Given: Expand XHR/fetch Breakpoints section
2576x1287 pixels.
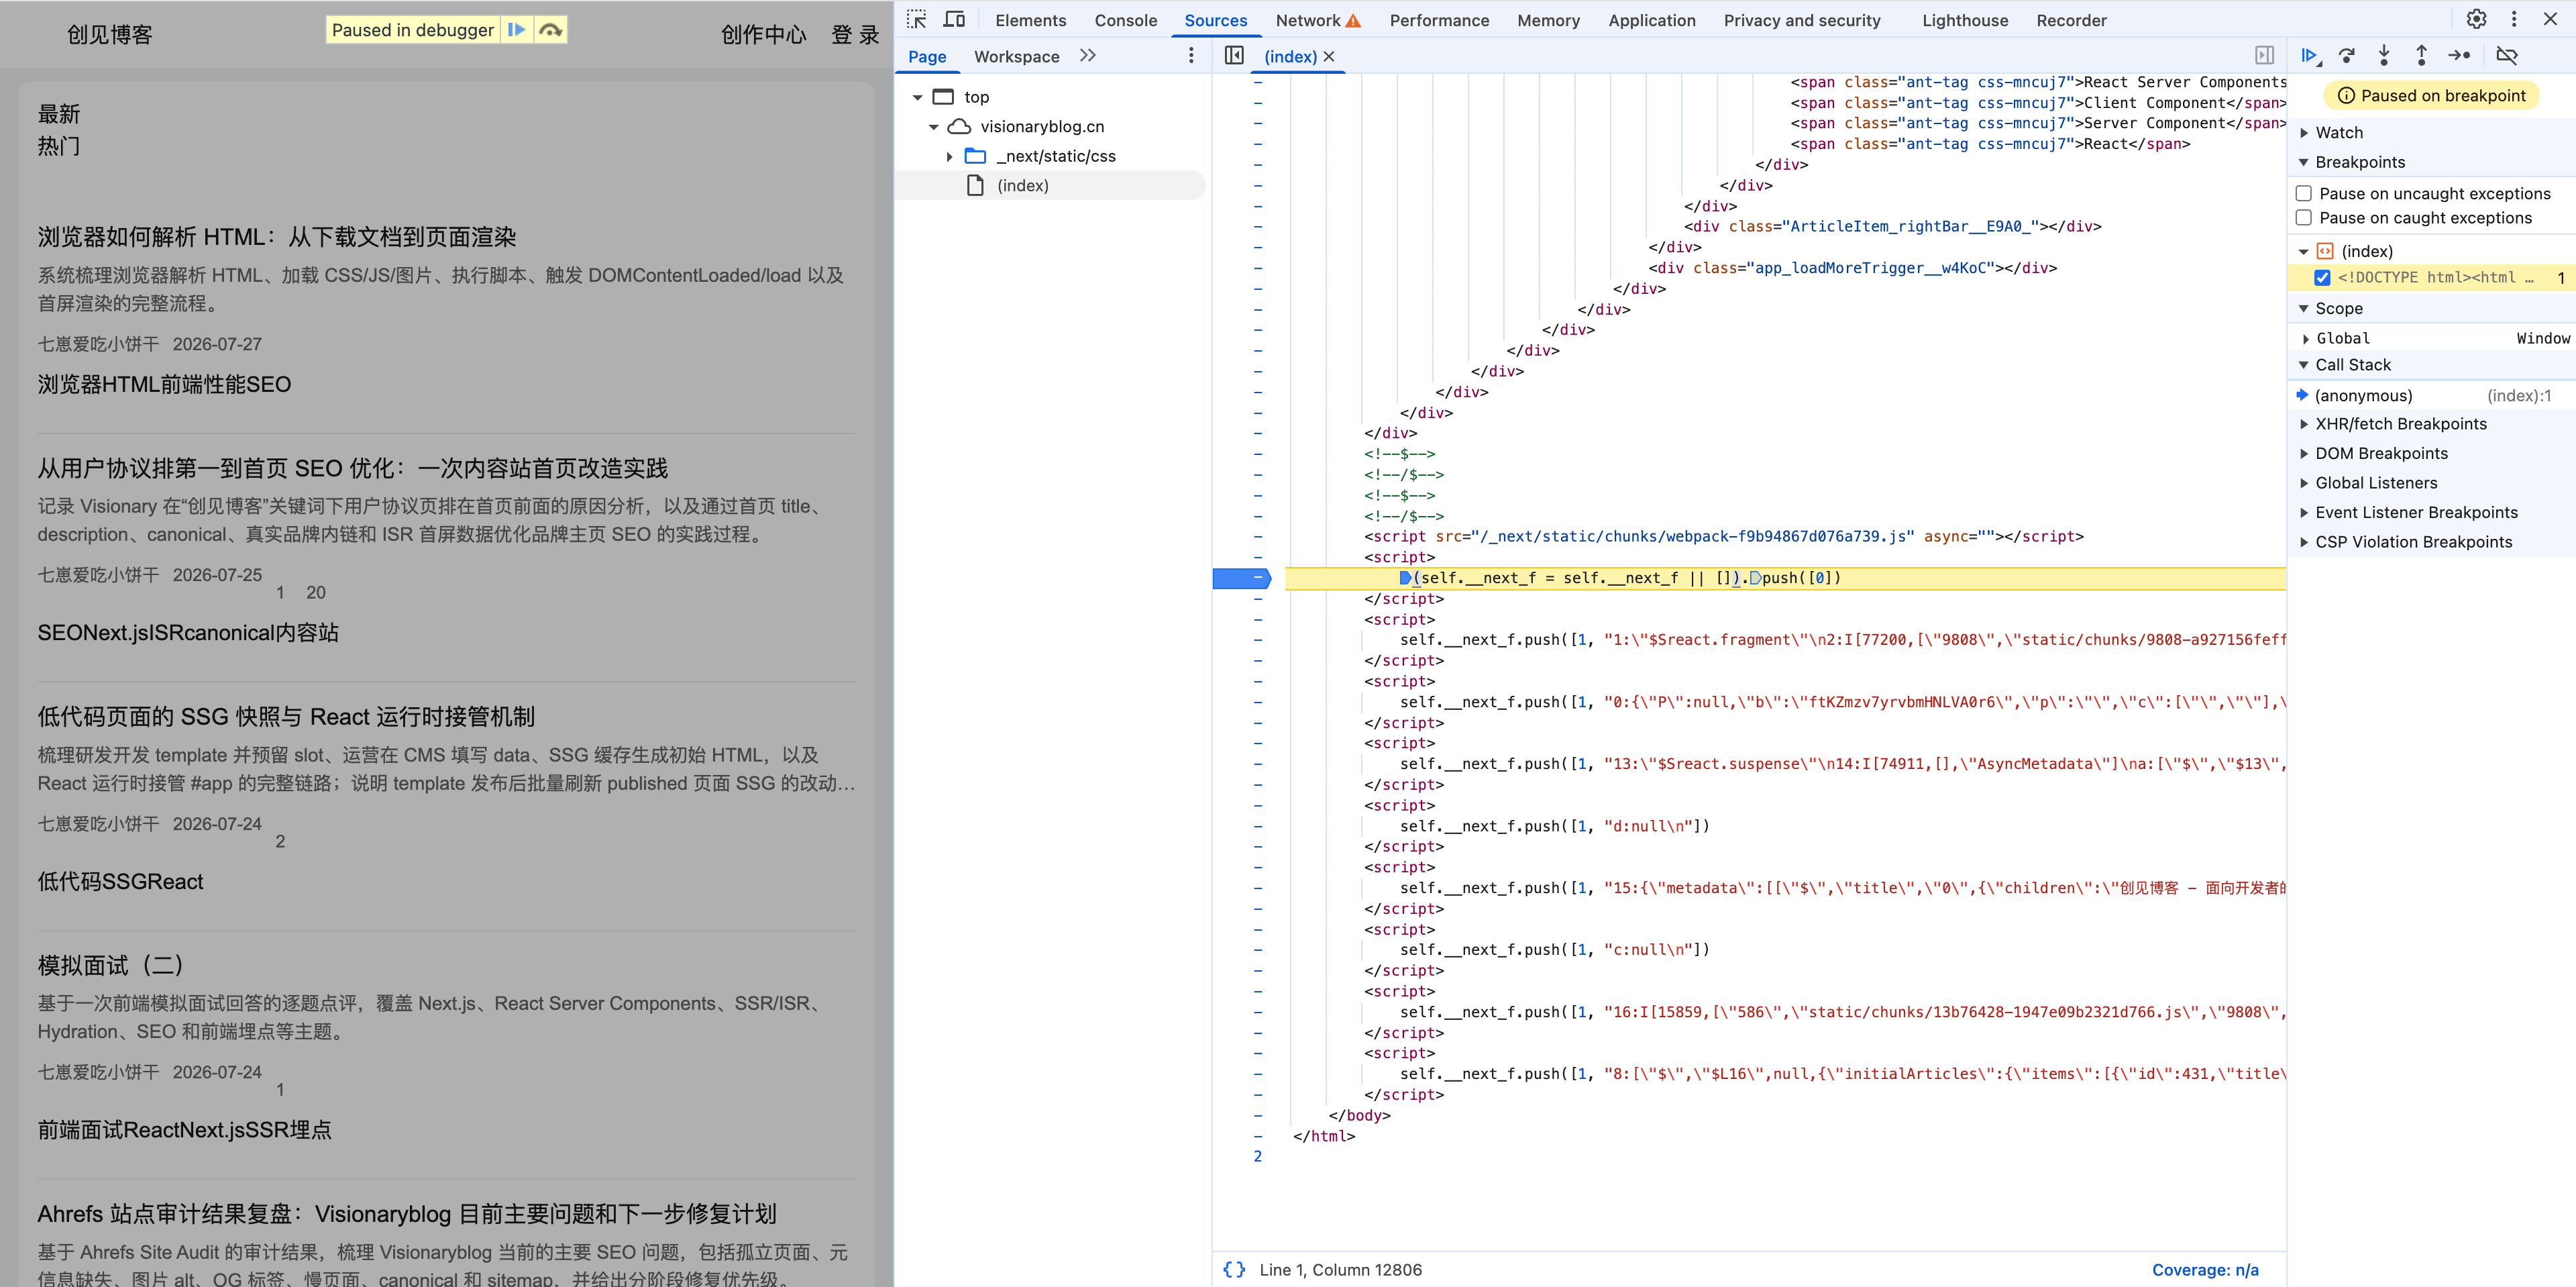Looking at the screenshot, I should pos(2304,424).
